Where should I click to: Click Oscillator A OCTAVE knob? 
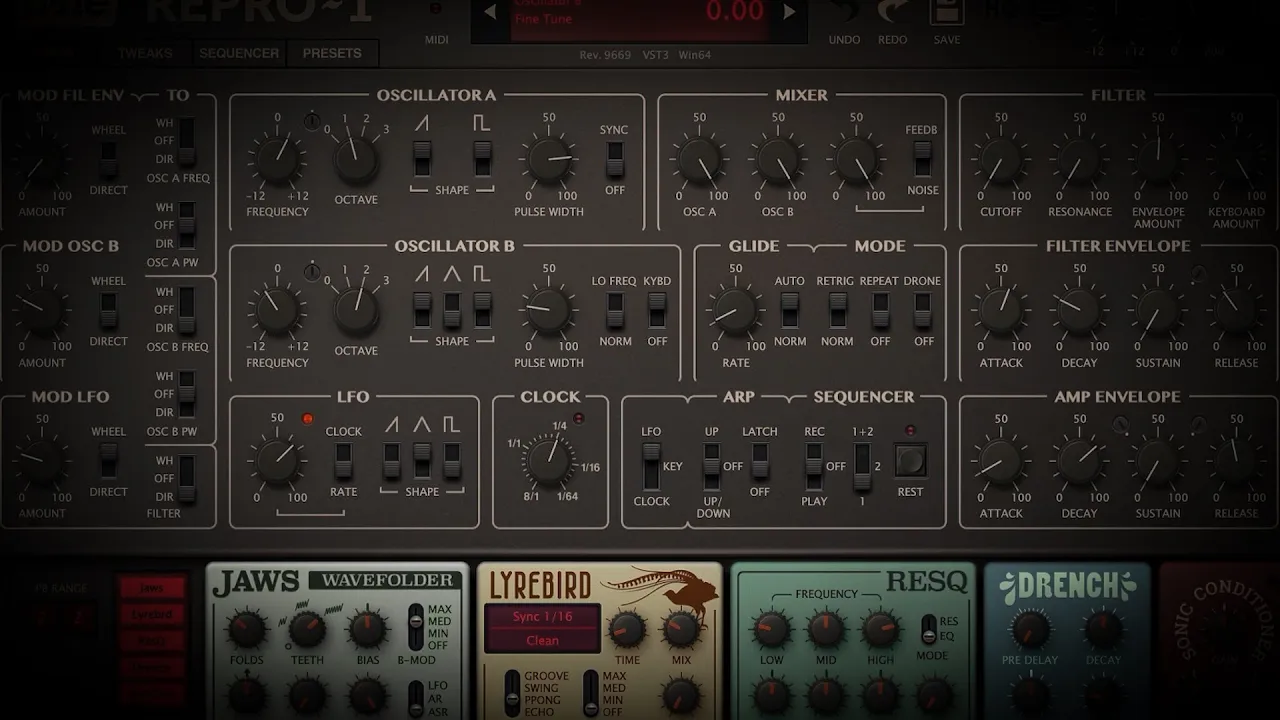click(x=356, y=160)
